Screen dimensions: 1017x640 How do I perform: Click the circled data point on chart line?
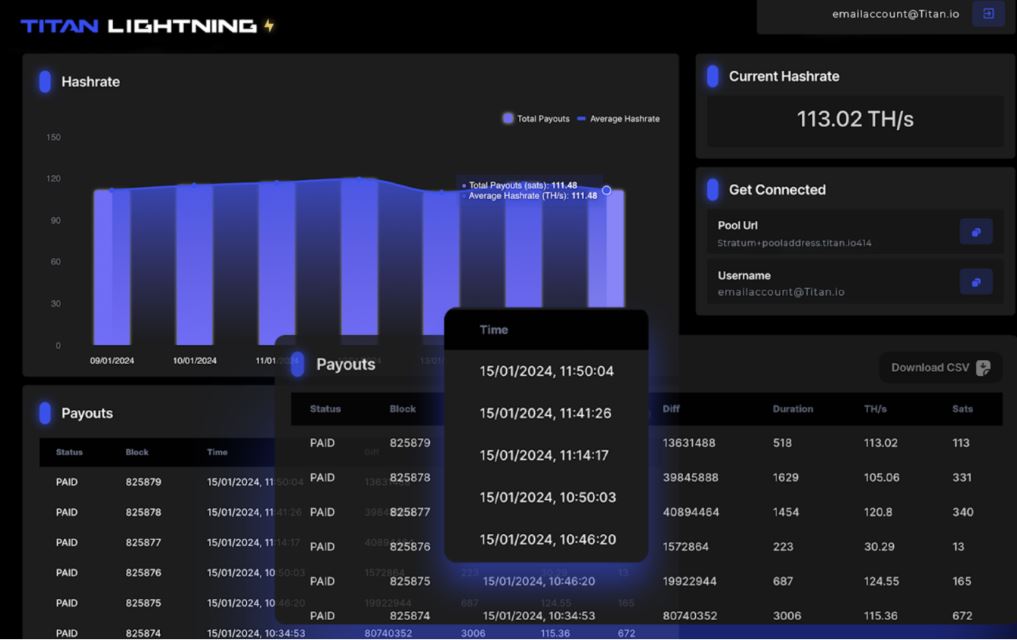click(x=606, y=191)
